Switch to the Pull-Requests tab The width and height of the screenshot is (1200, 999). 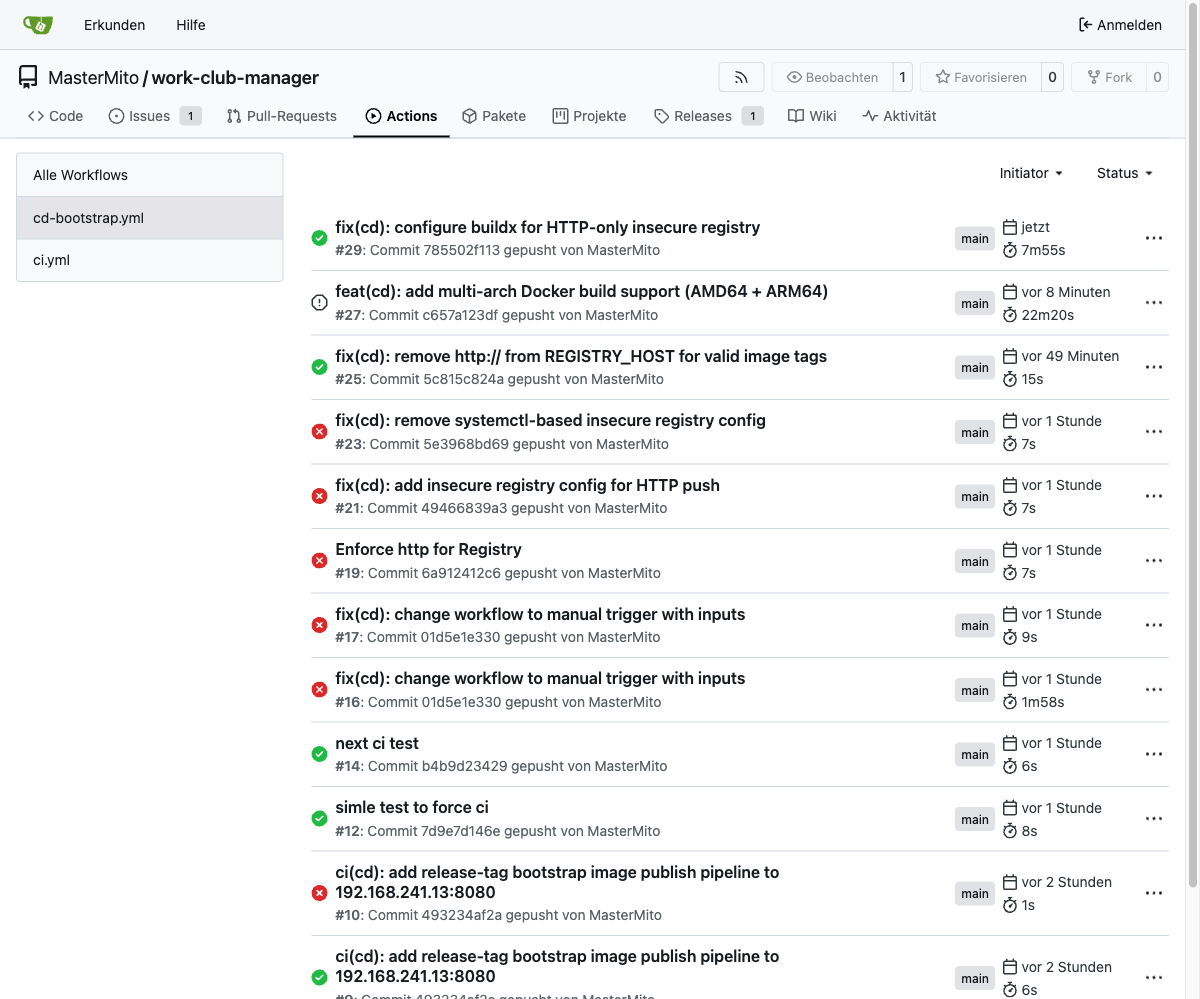click(x=281, y=116)
